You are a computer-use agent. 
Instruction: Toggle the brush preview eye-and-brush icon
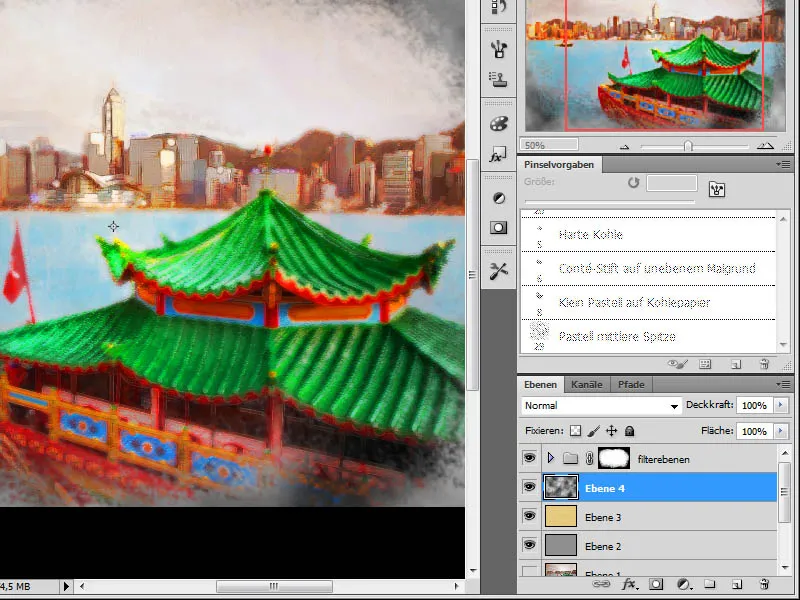678,364
